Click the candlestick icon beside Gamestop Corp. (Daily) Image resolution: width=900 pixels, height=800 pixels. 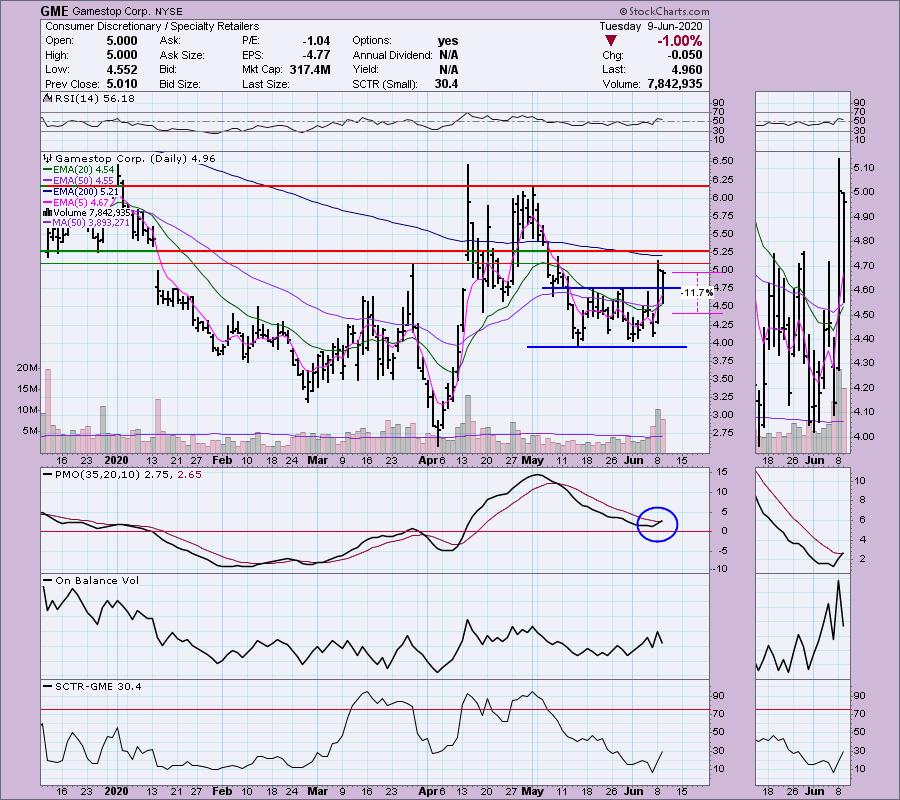pos(48,159)
